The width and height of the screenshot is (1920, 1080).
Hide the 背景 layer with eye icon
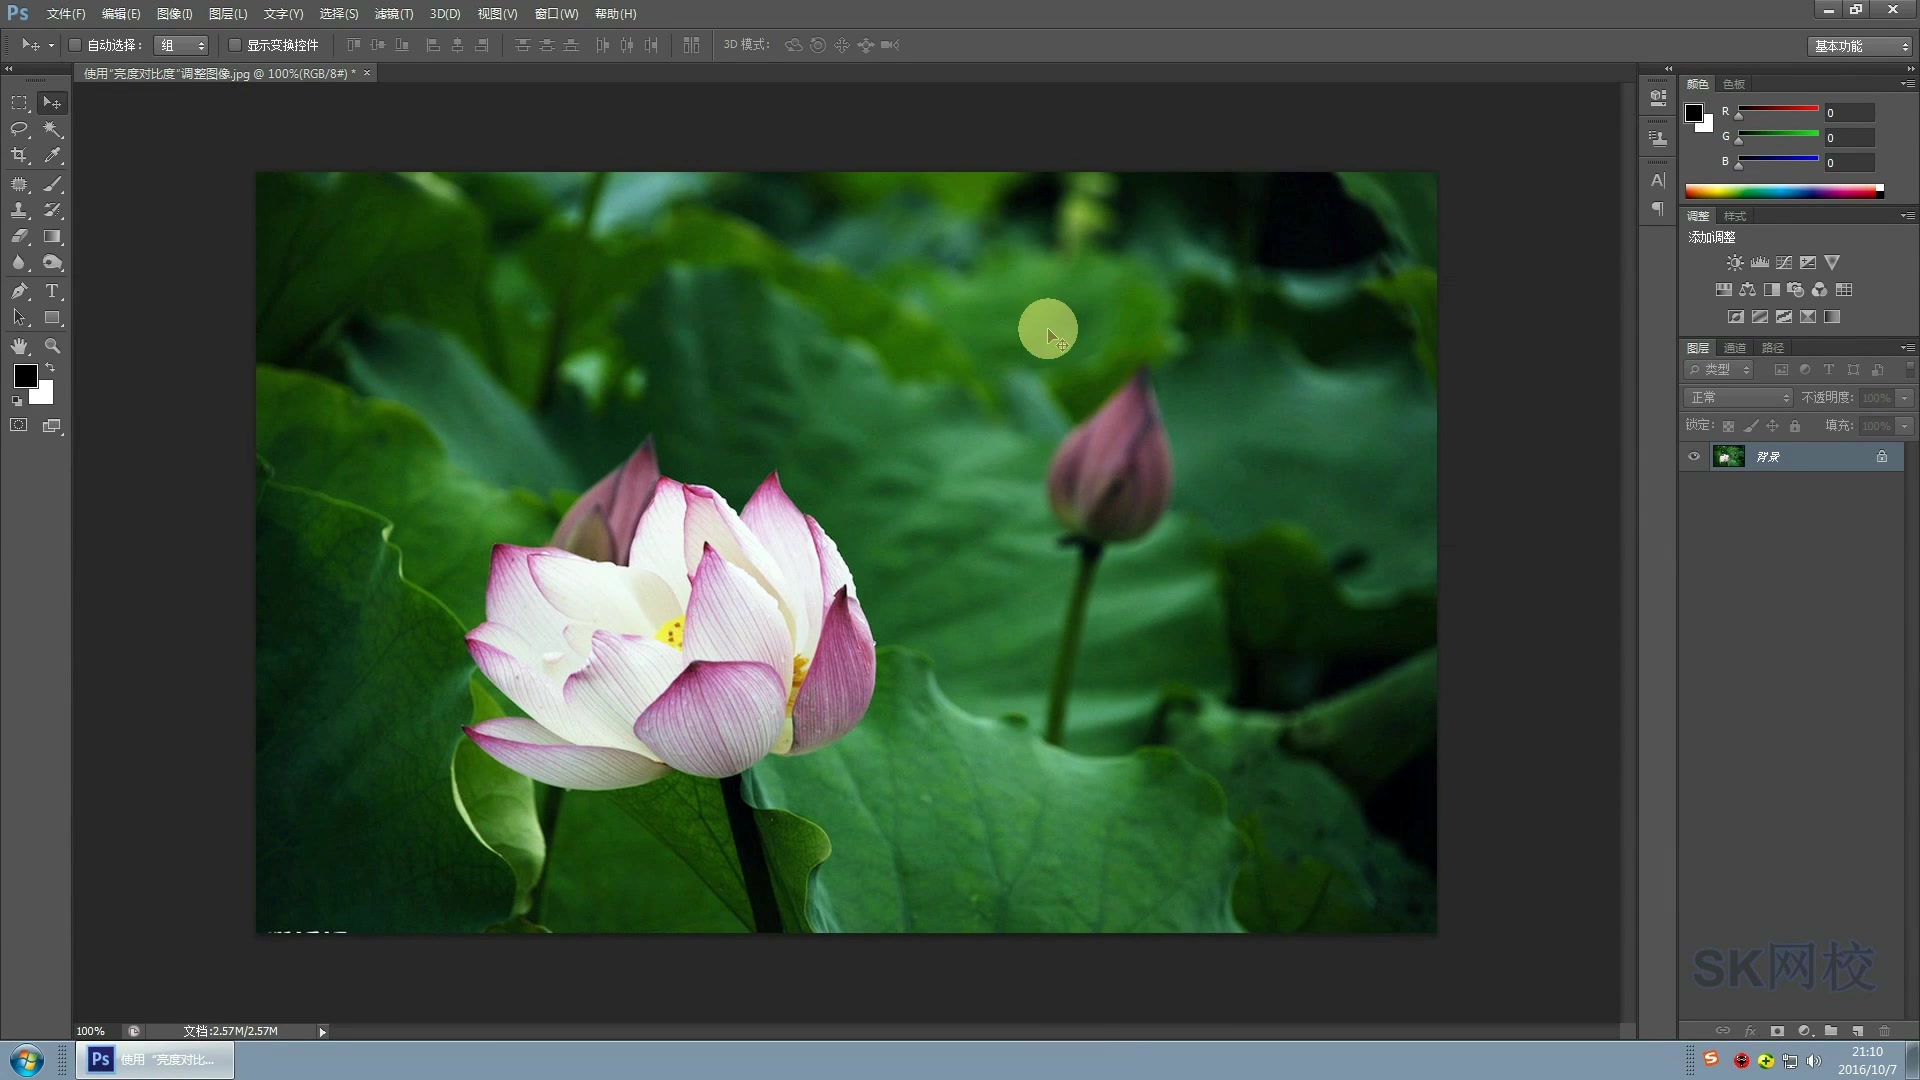[x=1694, y=457]
